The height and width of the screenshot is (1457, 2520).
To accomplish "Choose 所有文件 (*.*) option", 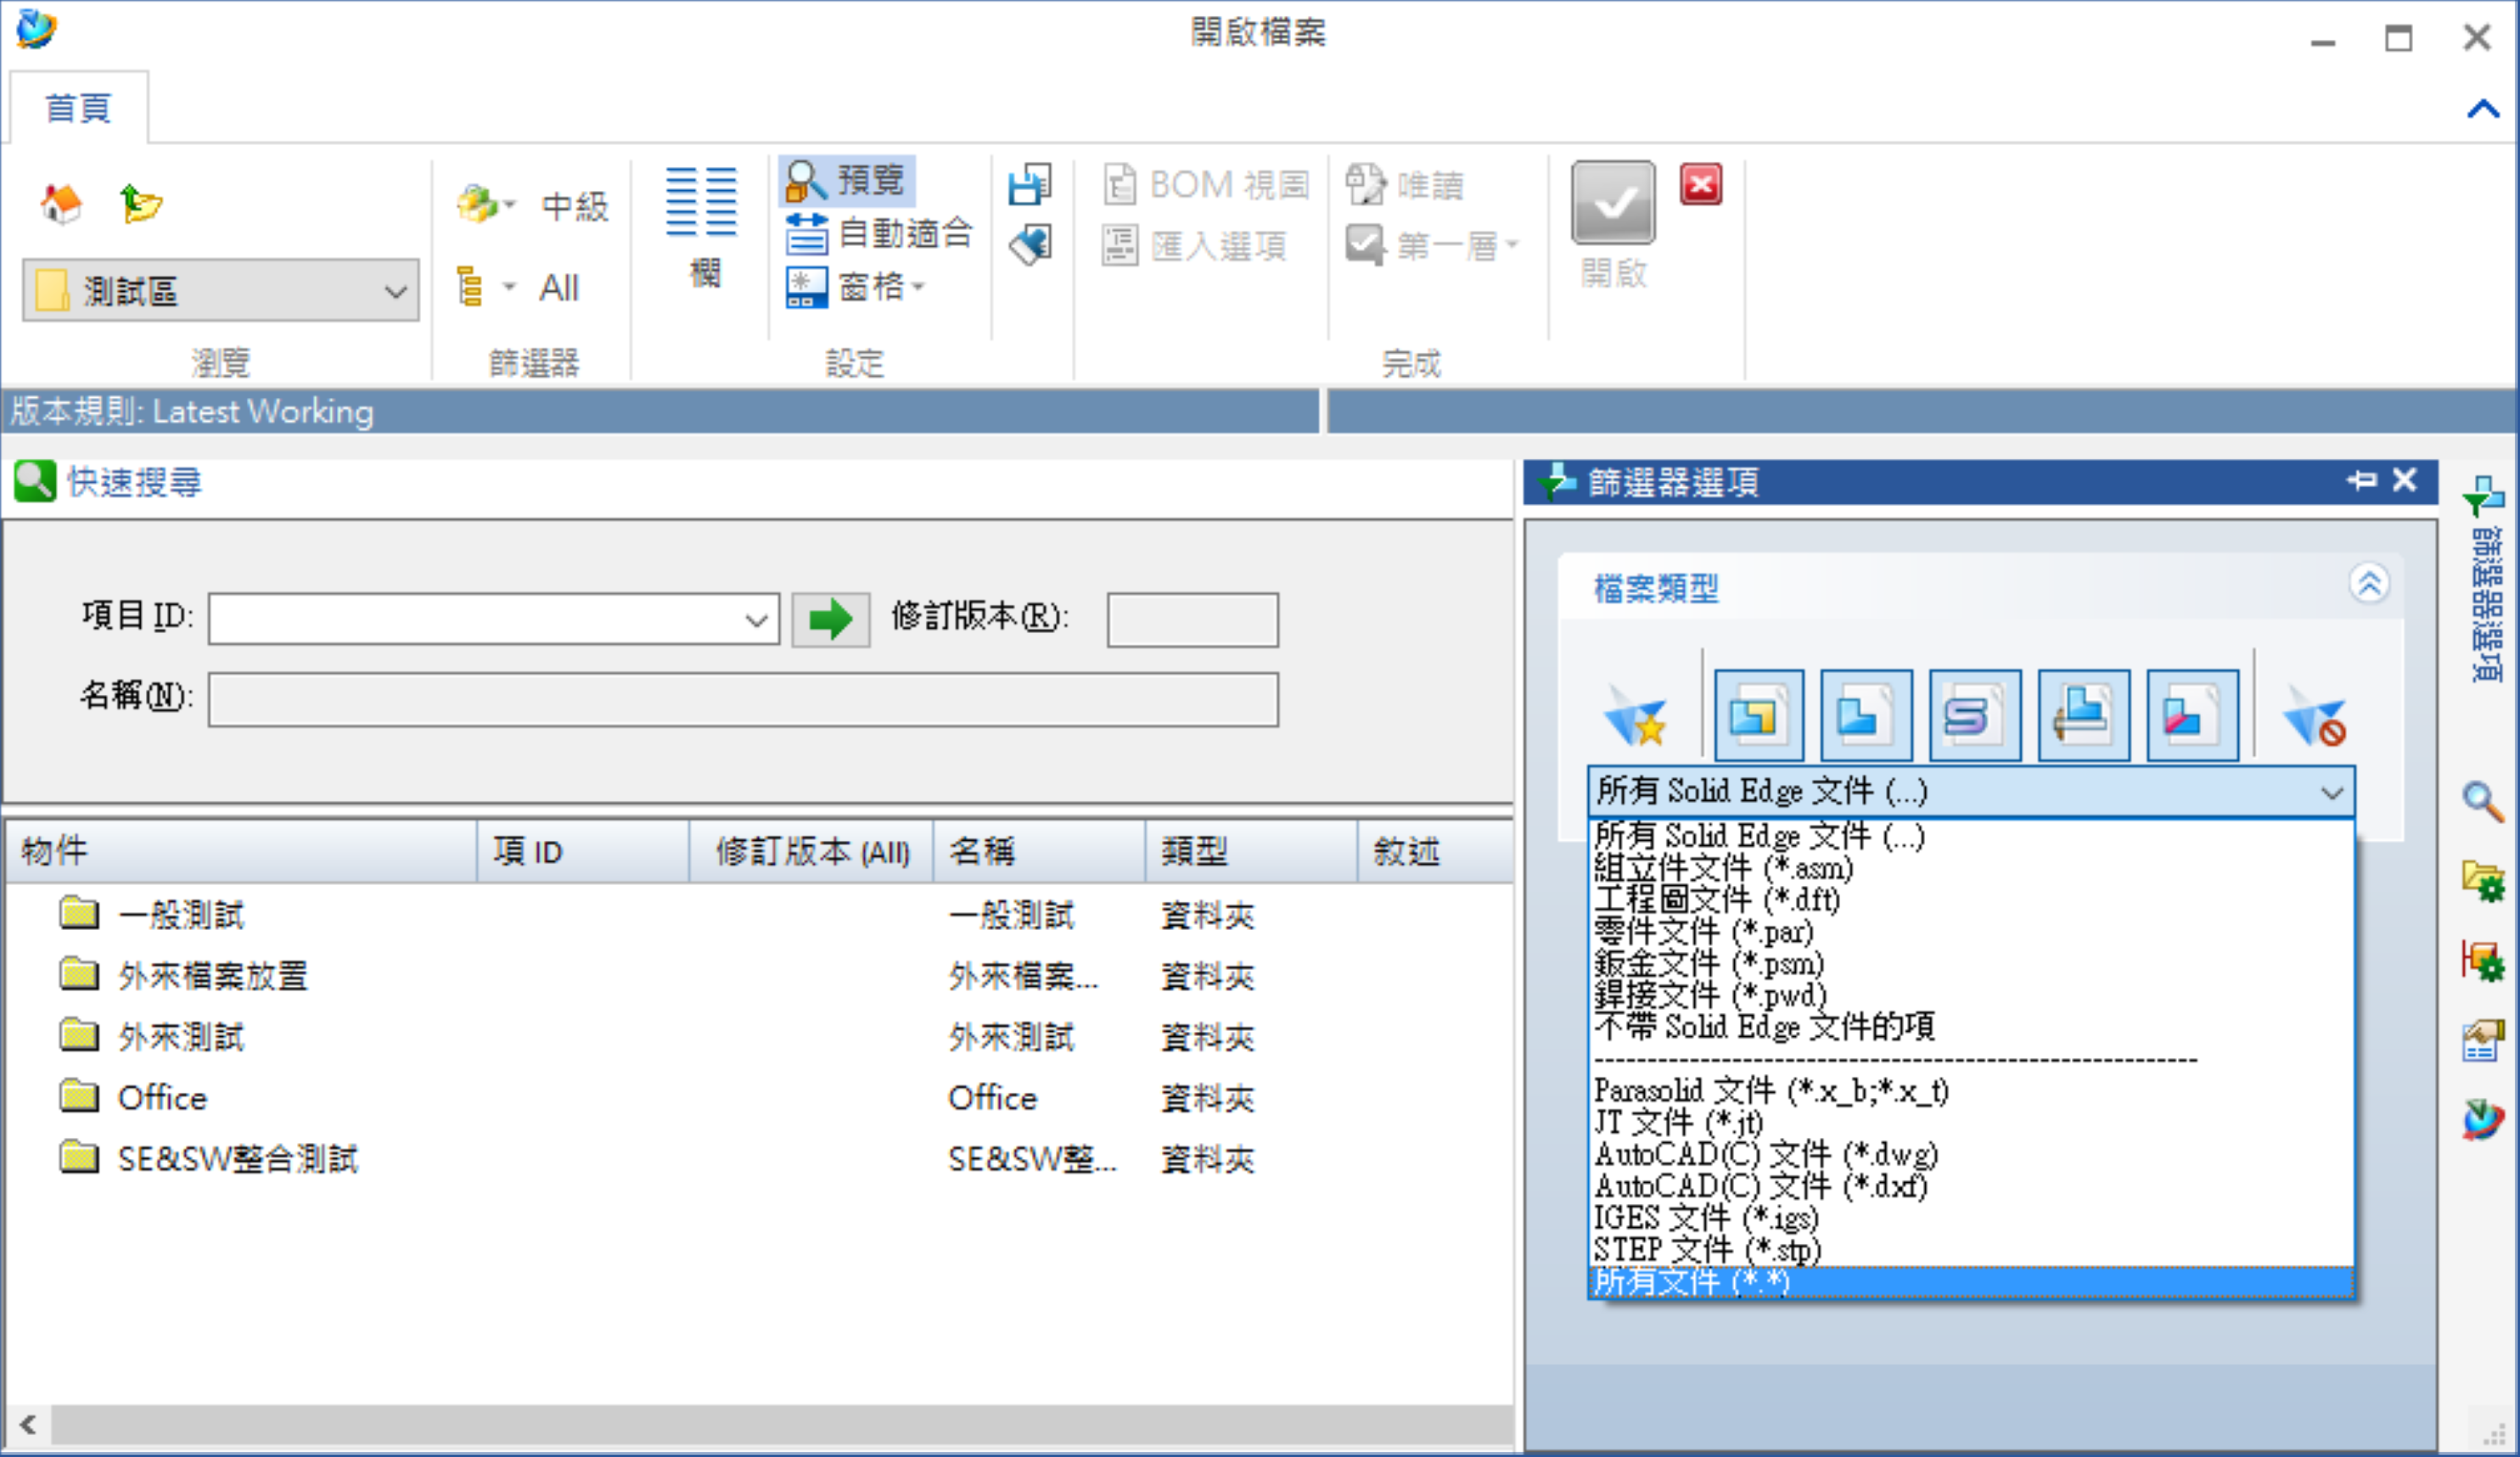I will tap(1971, 1282).
